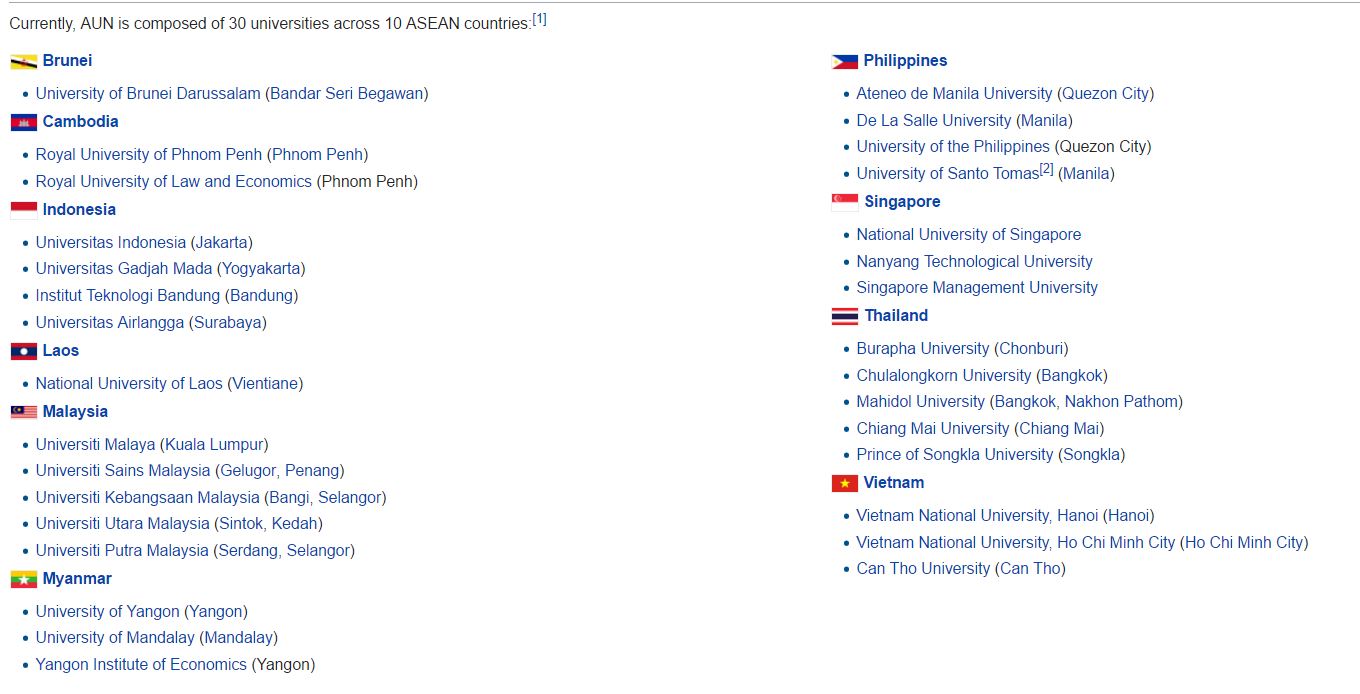Open National University of Singapore link

969,235
